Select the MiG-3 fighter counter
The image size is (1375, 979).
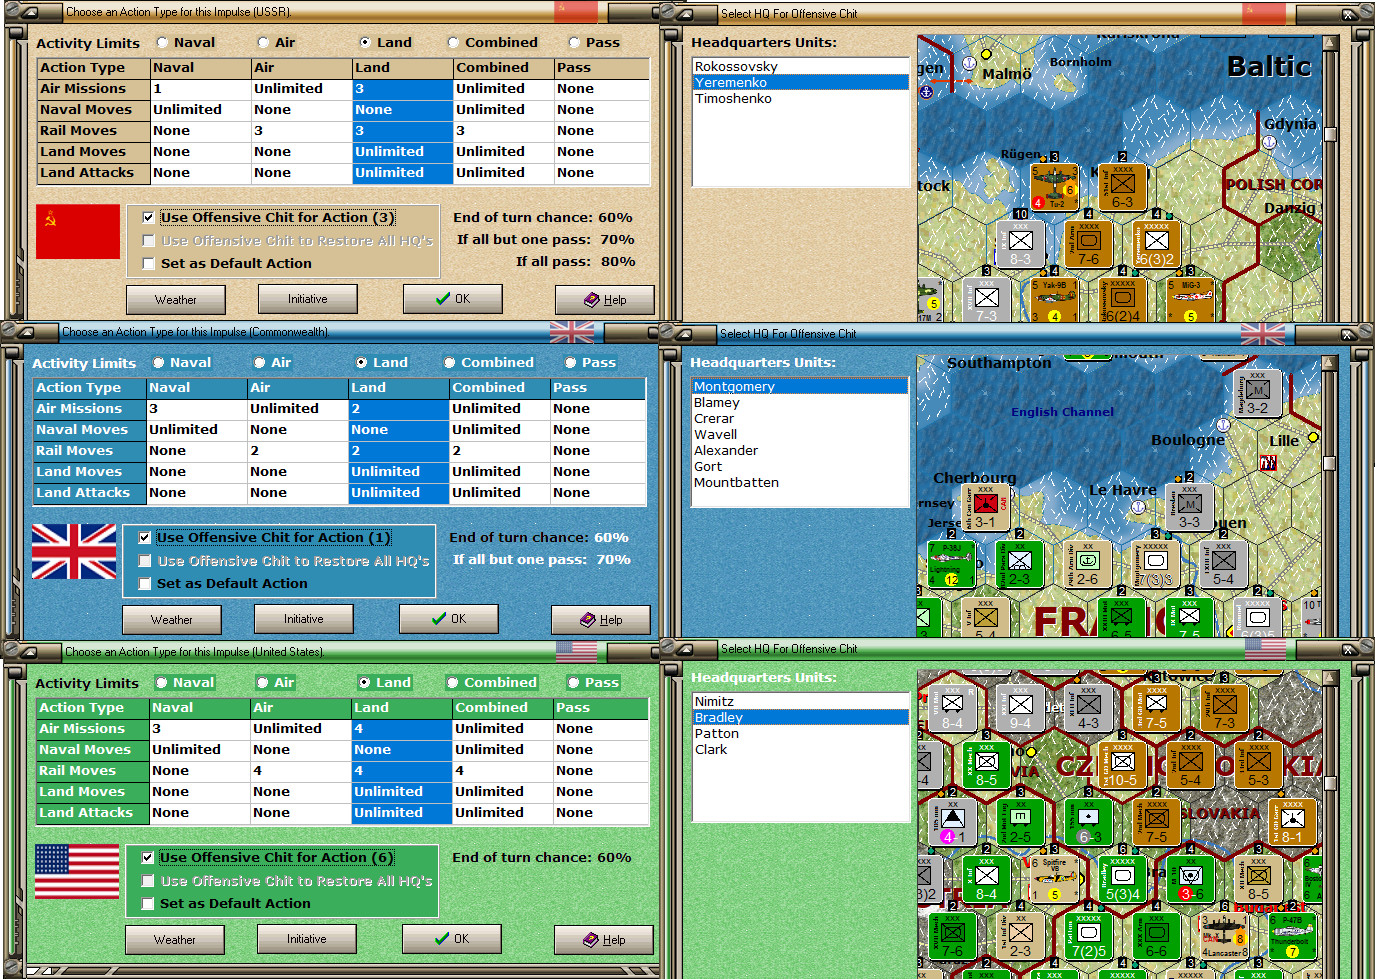pyautogui.click(x=1190, y=299)
